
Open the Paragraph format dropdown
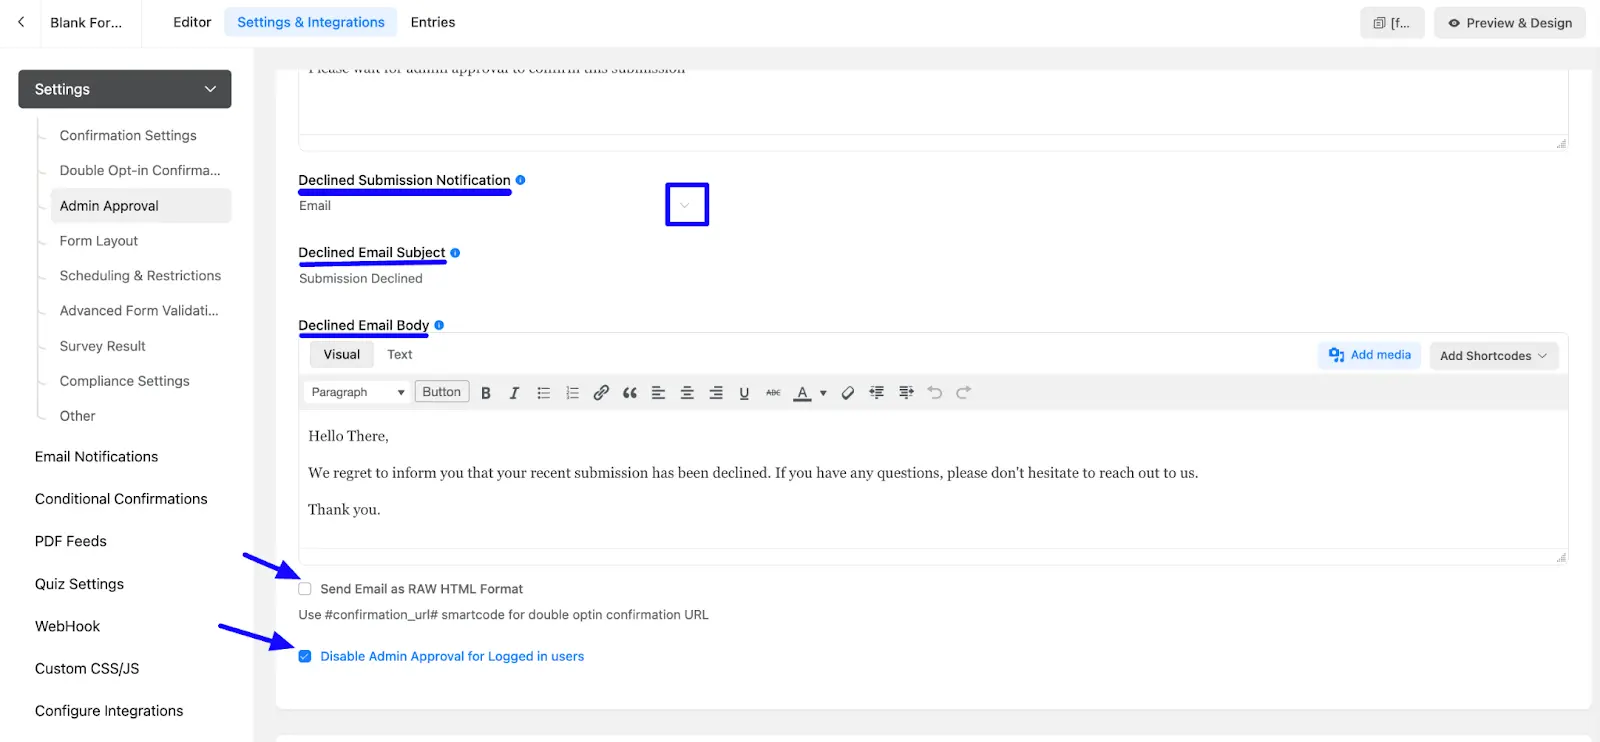point(357,392)
